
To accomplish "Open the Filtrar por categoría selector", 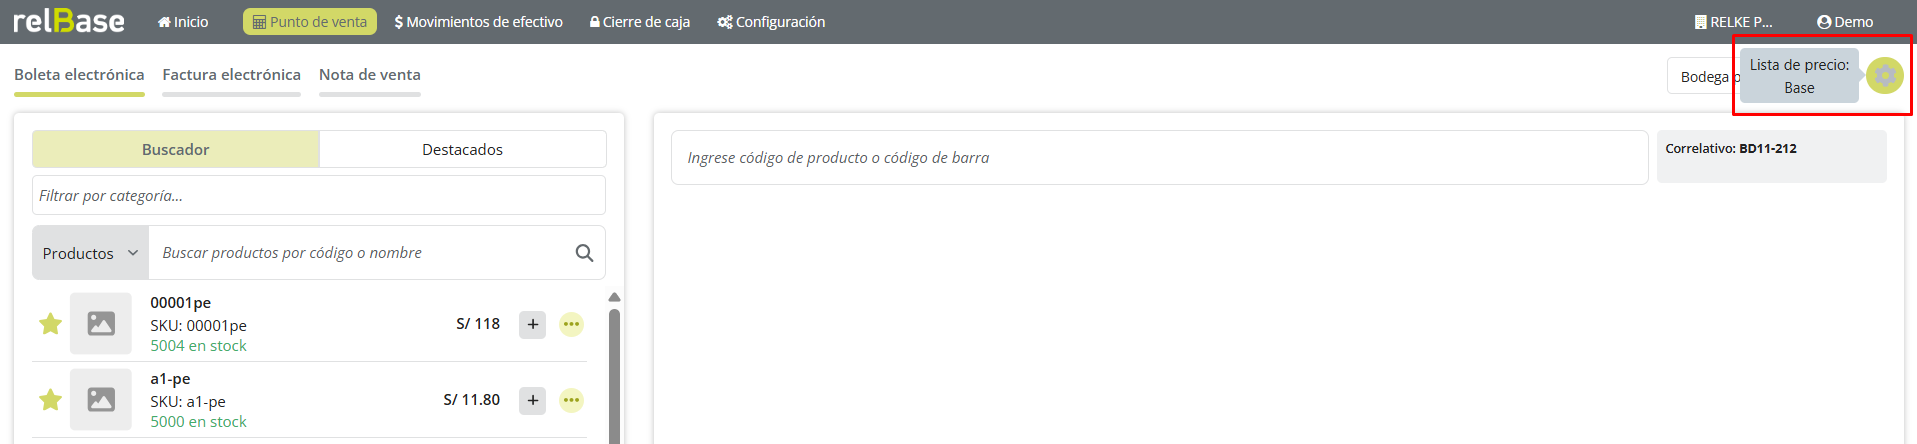I will 318,196.
